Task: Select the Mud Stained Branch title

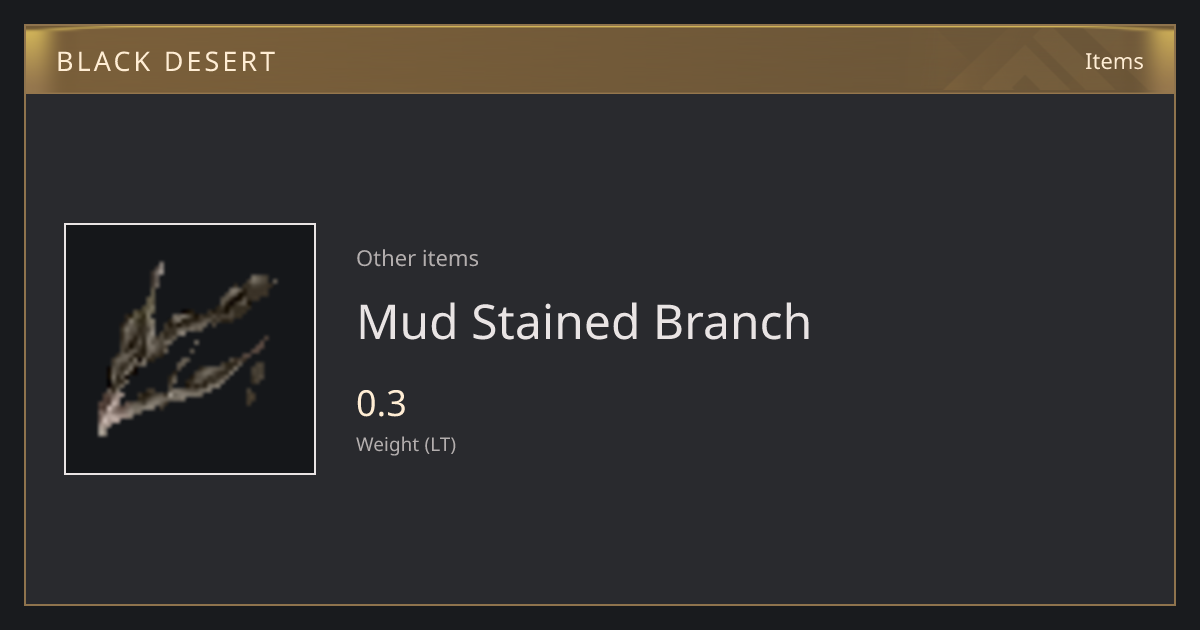Action: click(584, 322)
